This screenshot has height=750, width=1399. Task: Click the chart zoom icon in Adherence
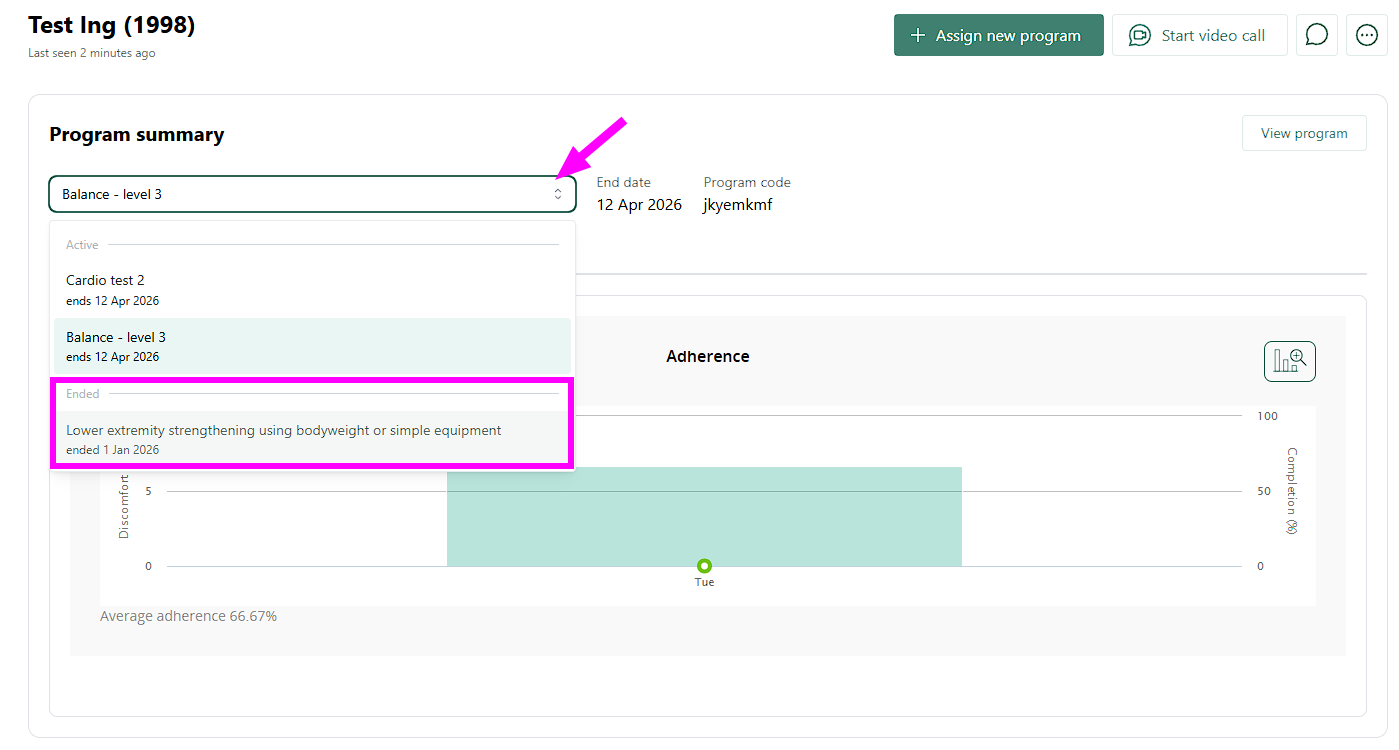click(1290, 361)
